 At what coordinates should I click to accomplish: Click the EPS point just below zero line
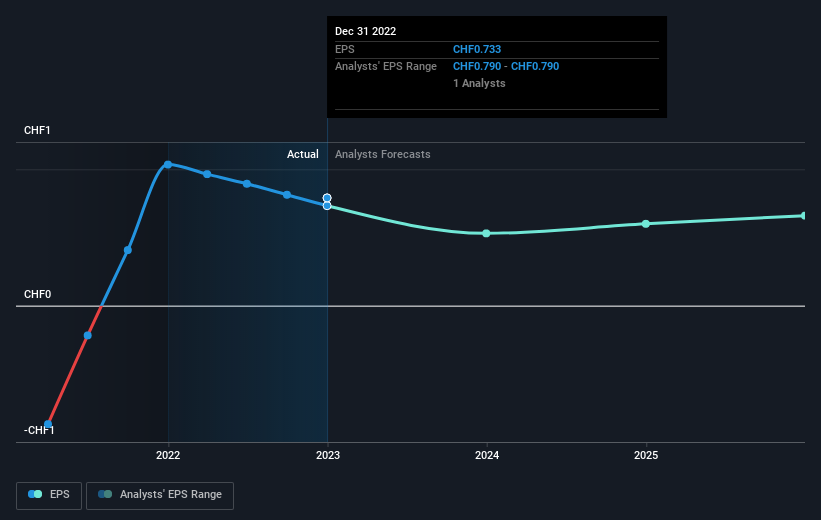[87, 335]
